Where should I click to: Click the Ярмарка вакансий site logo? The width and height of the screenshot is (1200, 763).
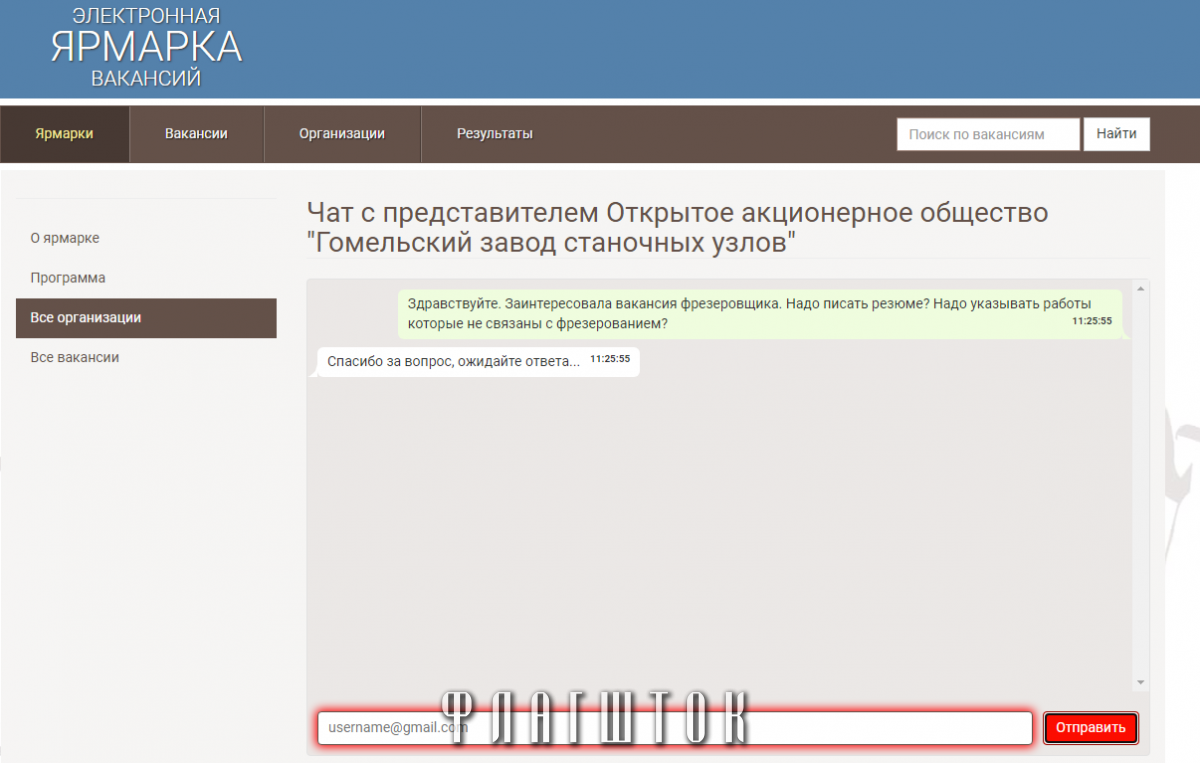click(146, 46)
